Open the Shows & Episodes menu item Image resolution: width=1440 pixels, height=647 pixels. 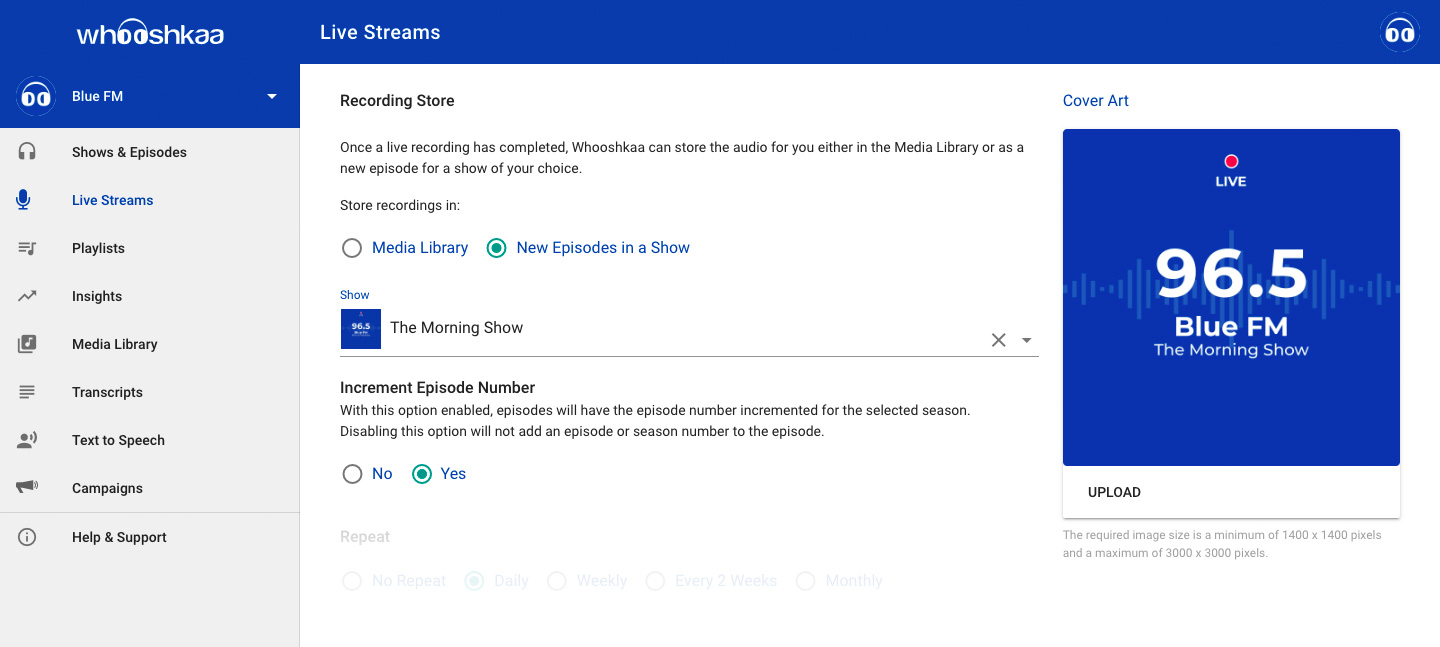click(x=150, y=152)
